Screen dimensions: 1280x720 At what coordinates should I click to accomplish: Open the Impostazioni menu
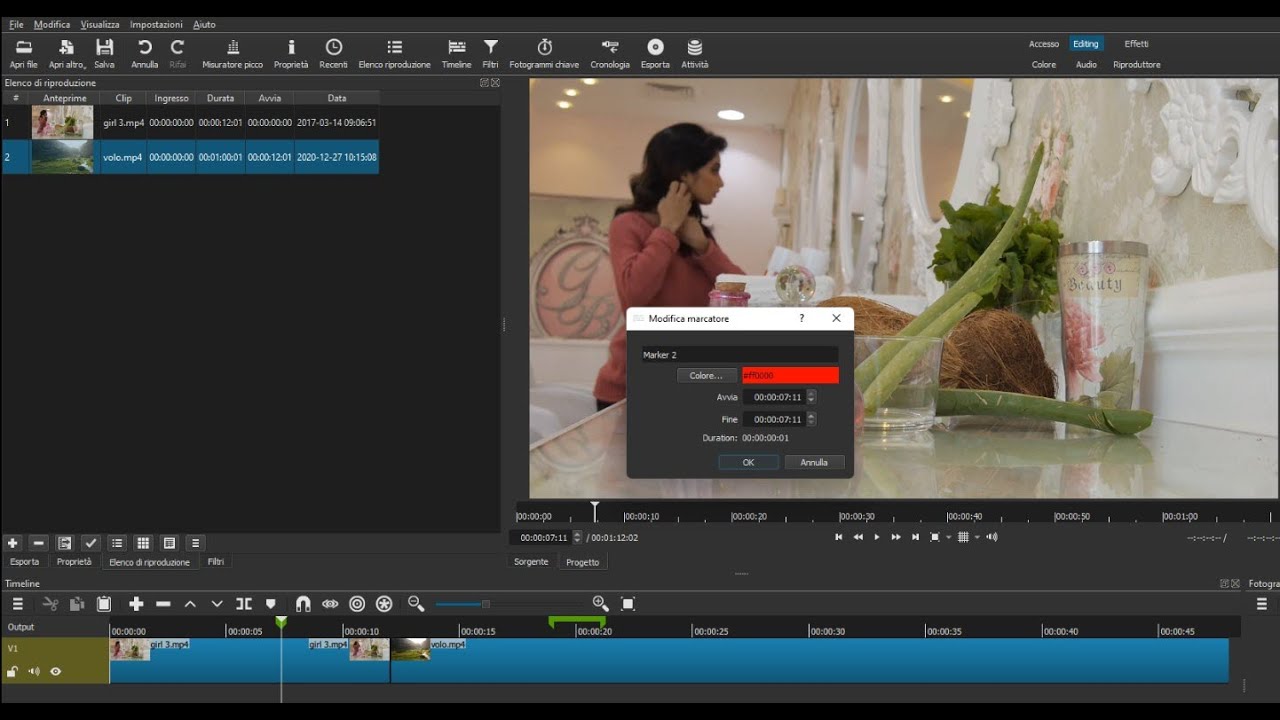click(156, 24)
